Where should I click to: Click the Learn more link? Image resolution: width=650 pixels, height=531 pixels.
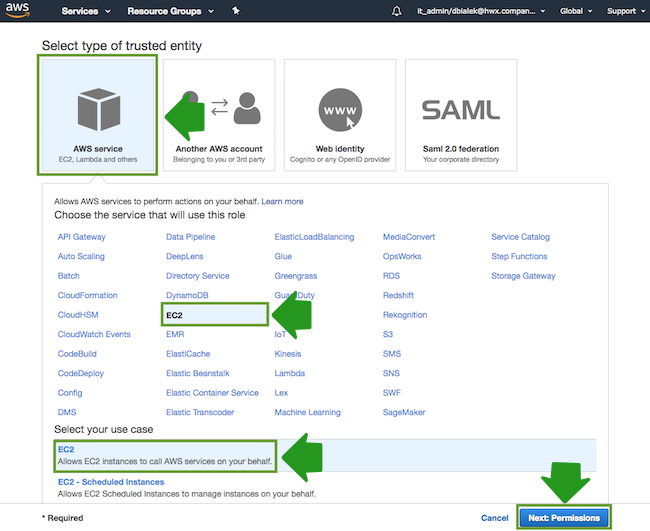coord(282,201)
